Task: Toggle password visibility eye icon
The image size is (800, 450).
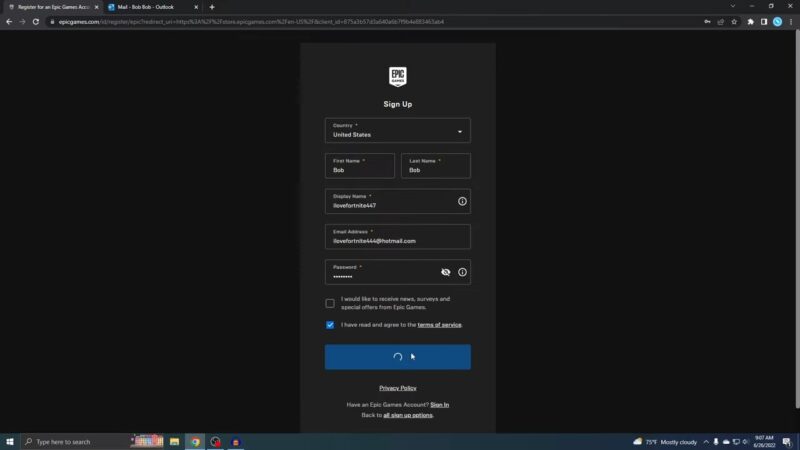Action: 445,272
